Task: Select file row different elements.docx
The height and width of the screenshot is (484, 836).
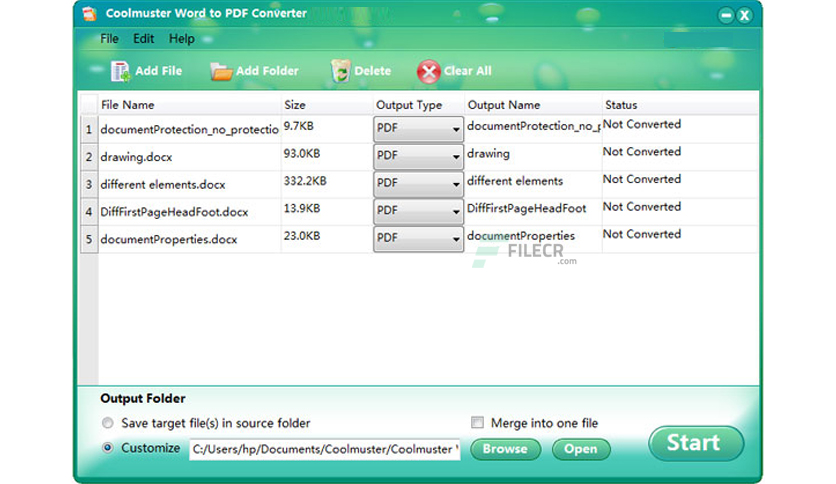Action: click(163, 184)
